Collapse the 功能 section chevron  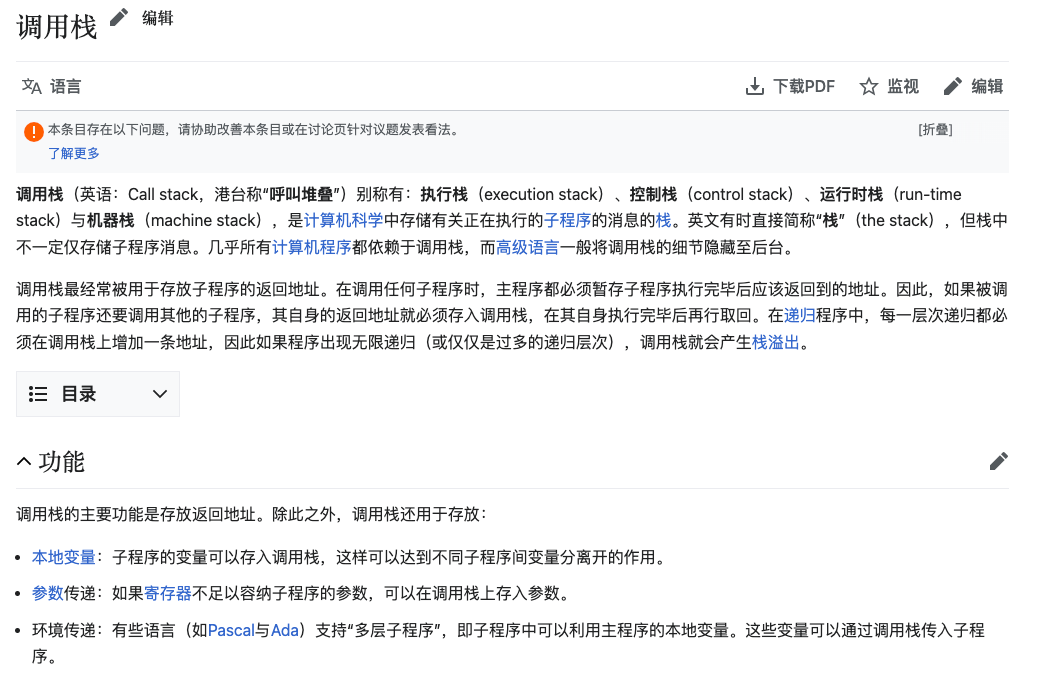pos(24,462)
